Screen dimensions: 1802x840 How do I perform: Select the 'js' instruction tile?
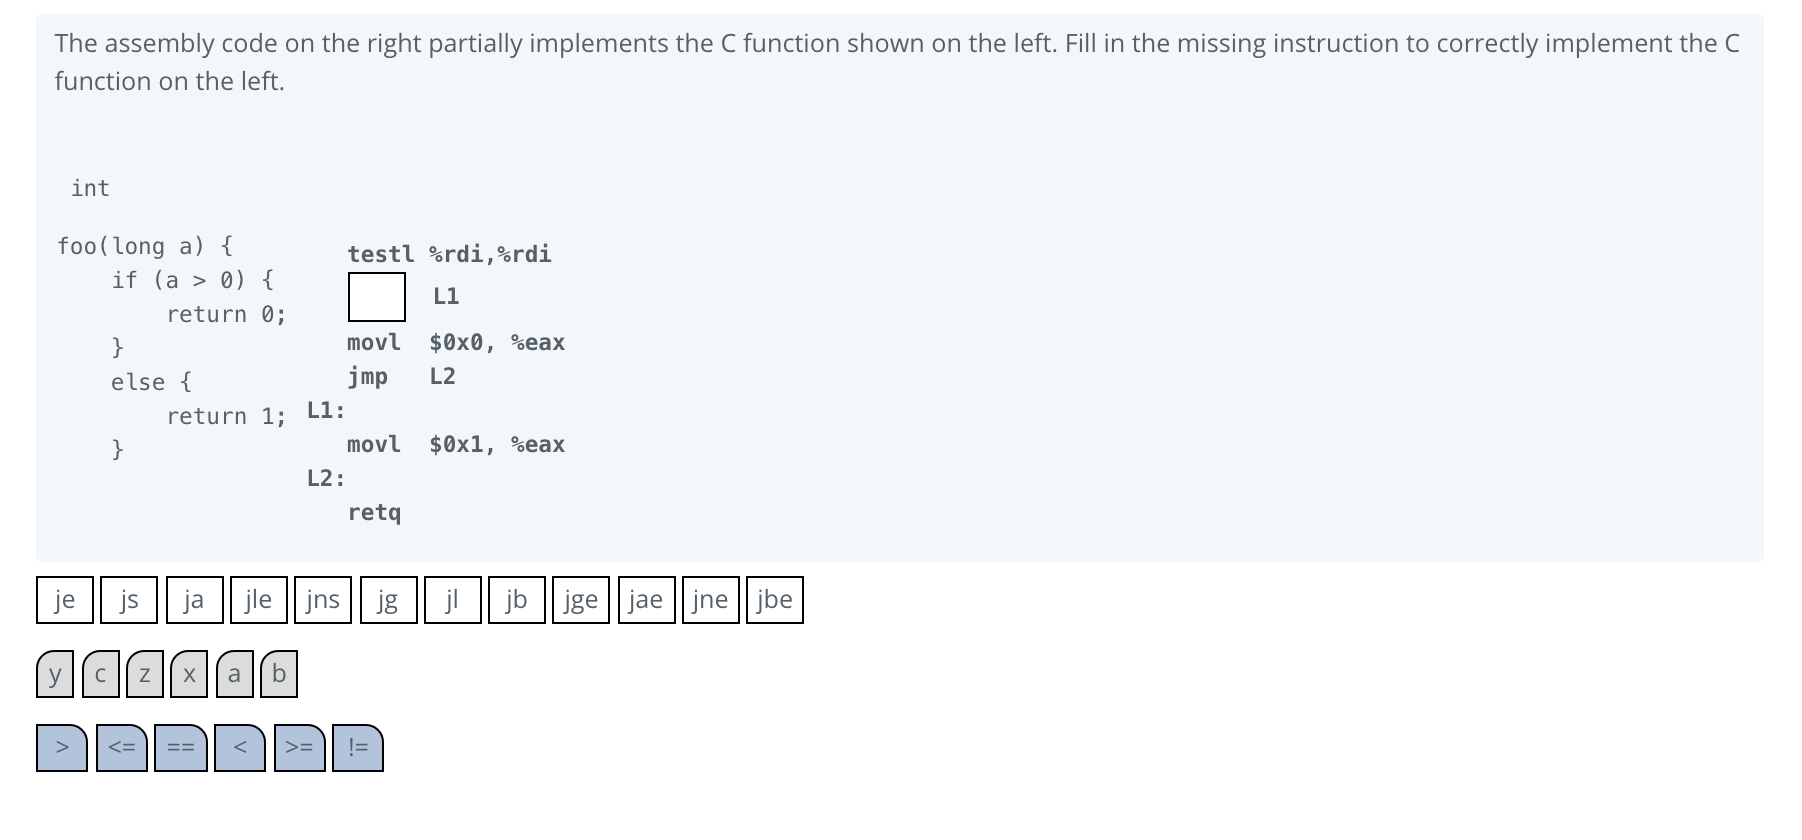click(129, 600)
